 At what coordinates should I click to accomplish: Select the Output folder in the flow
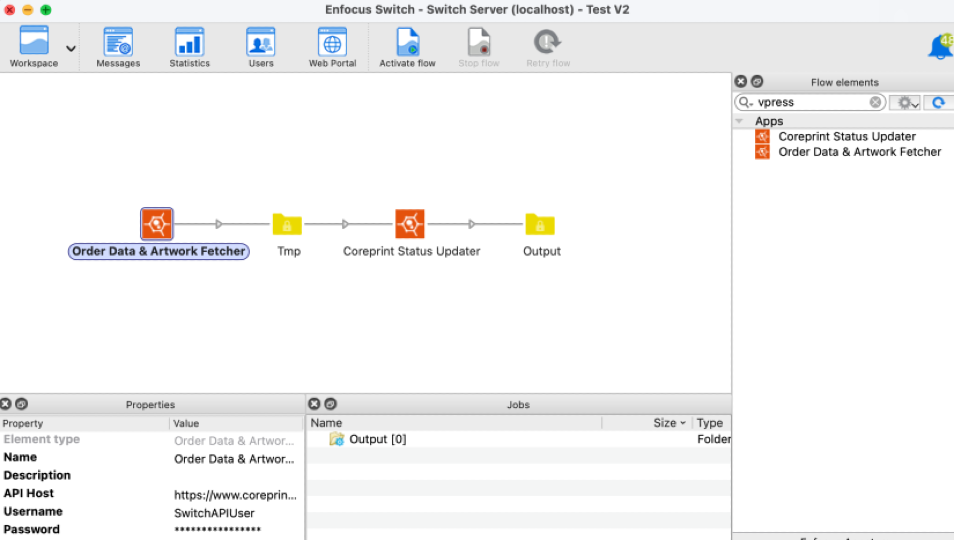point(540,224)
